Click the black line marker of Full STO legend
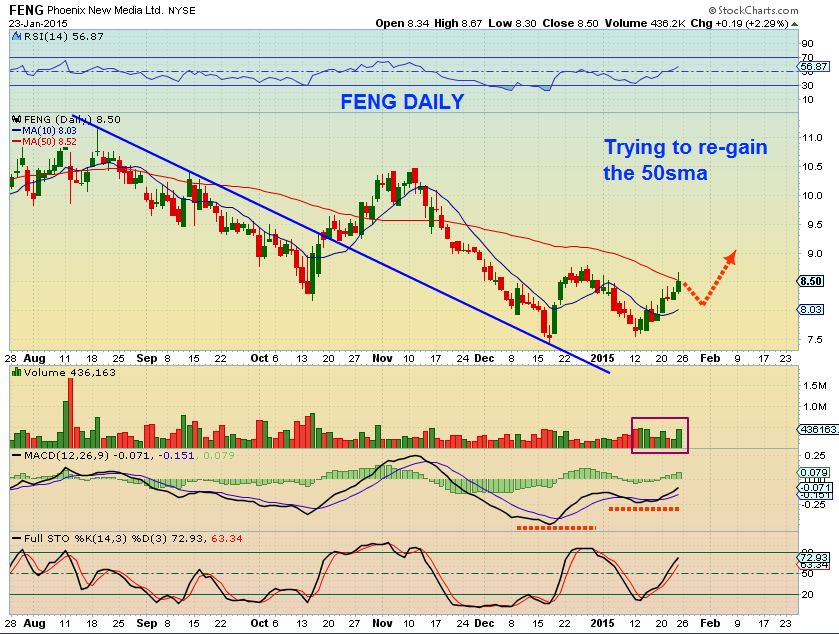The height and width of the screenshot is (634, 839). point(17,538)
